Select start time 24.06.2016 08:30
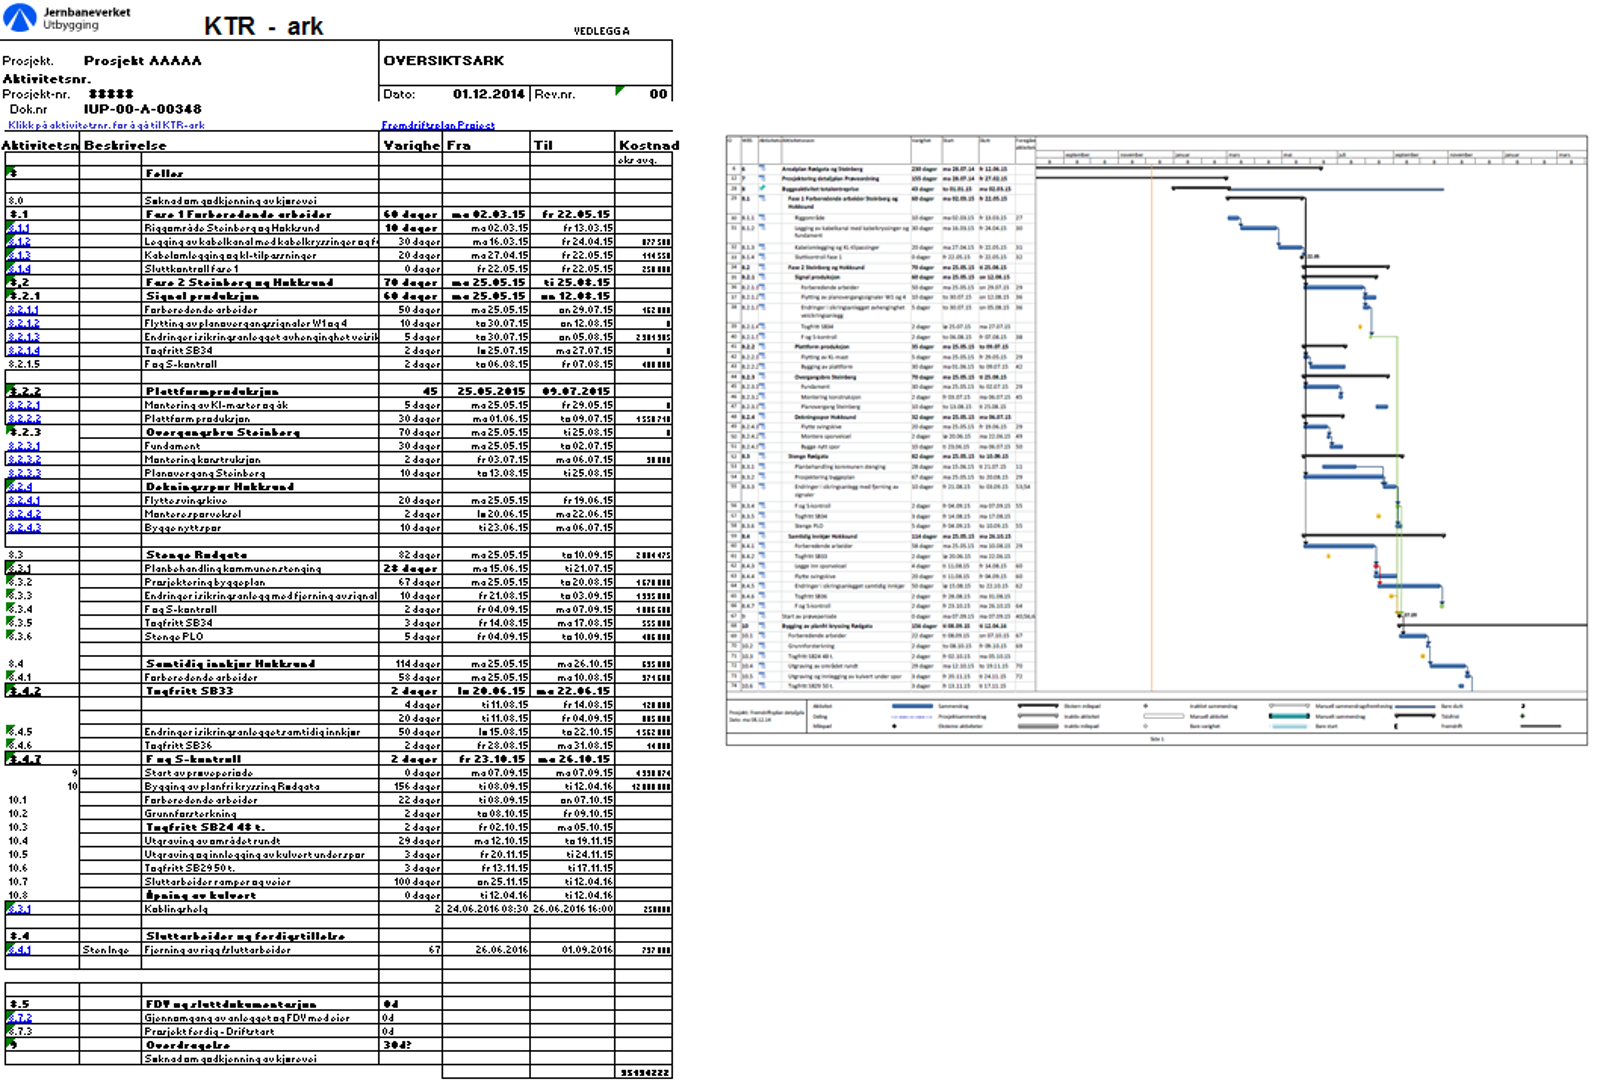 point(487,909)
